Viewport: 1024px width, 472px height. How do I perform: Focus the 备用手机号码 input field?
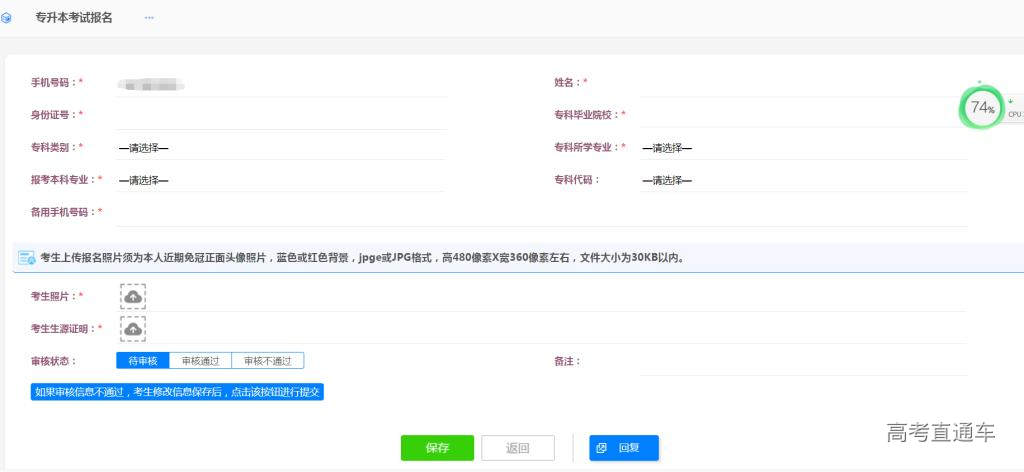click(x=540, y=213)
